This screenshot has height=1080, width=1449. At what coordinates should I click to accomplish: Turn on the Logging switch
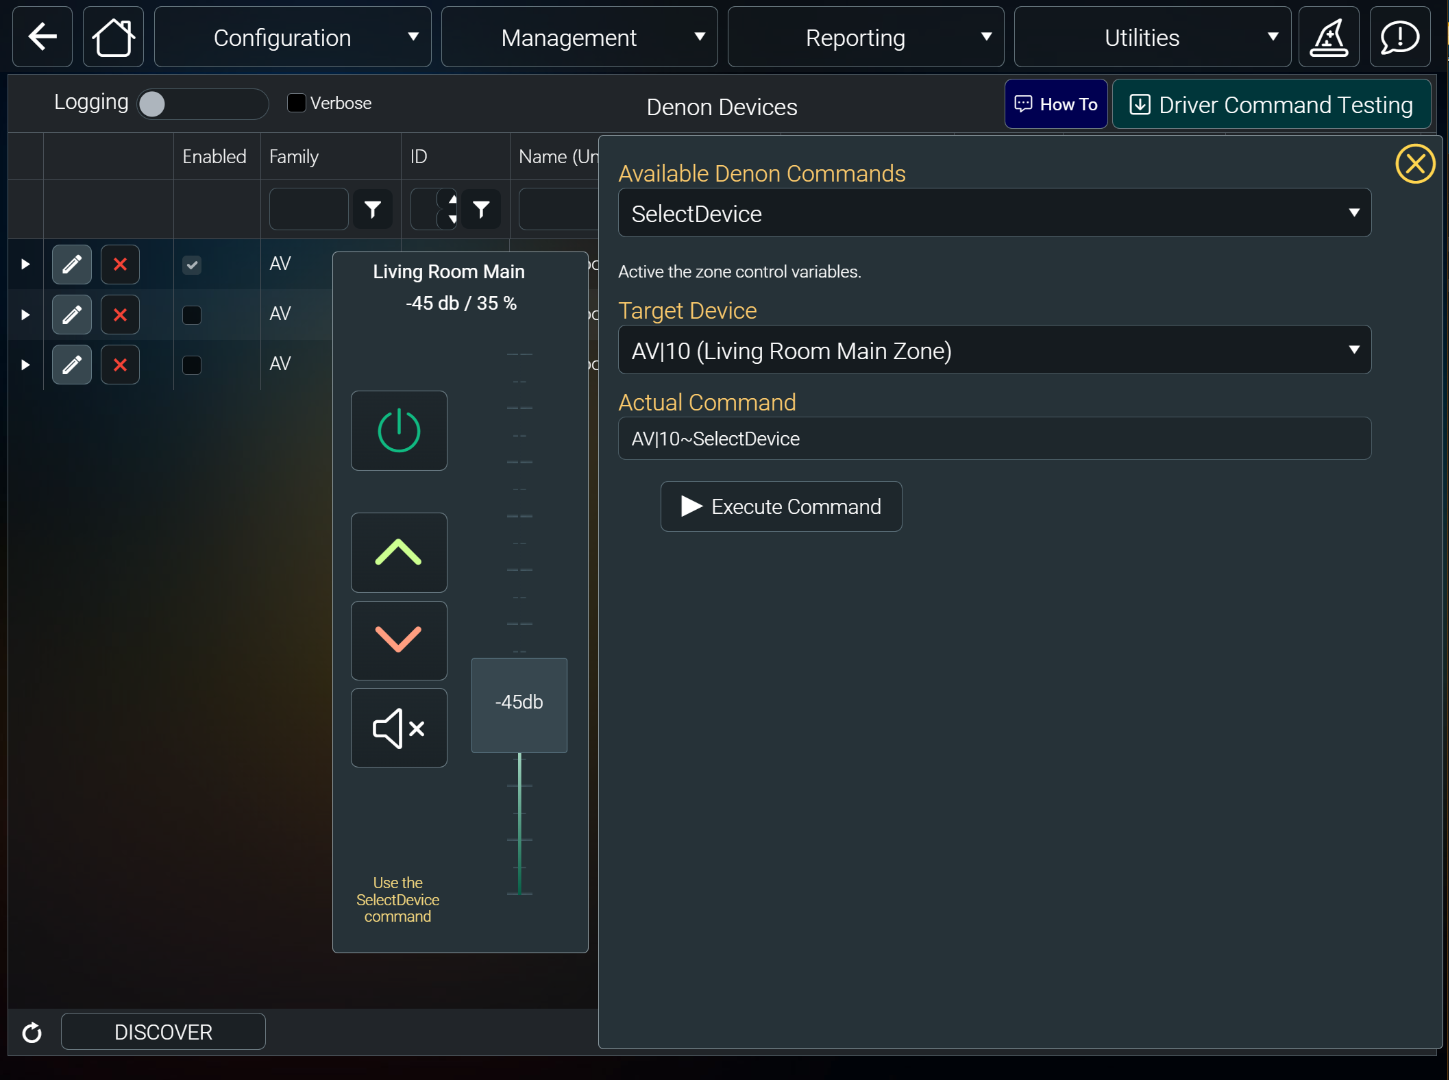point(203,103)
